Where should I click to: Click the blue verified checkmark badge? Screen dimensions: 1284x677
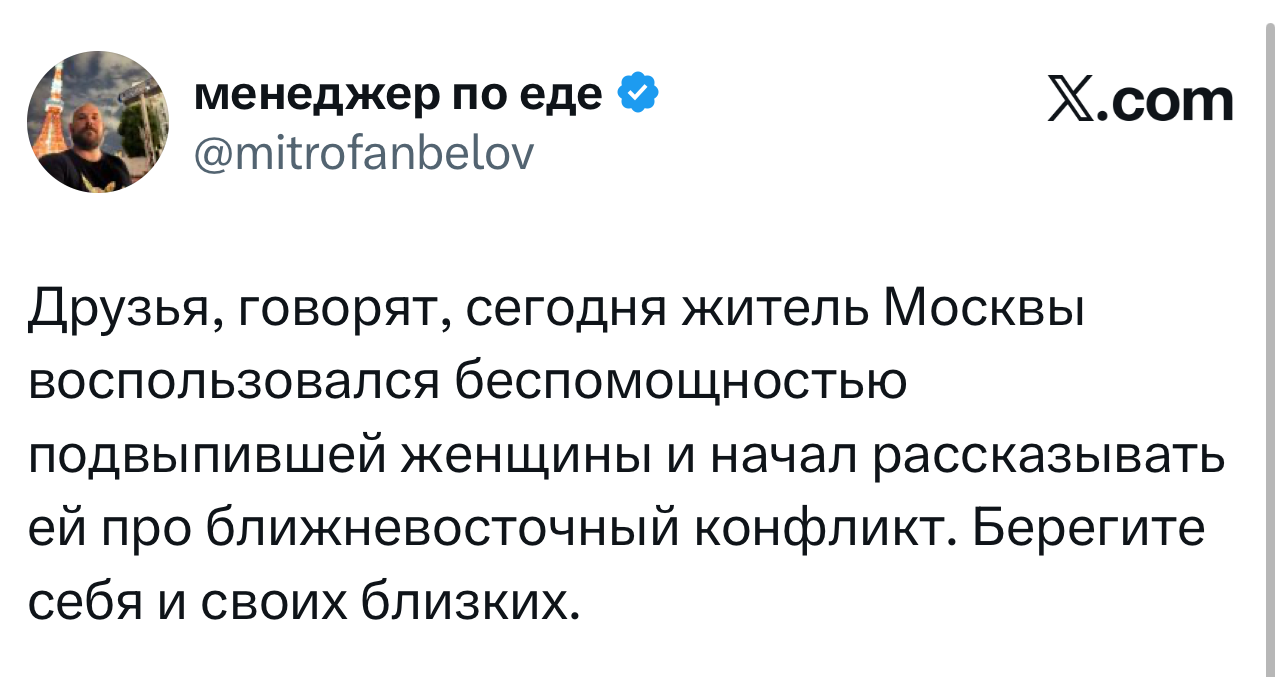[x=638, y=96]
